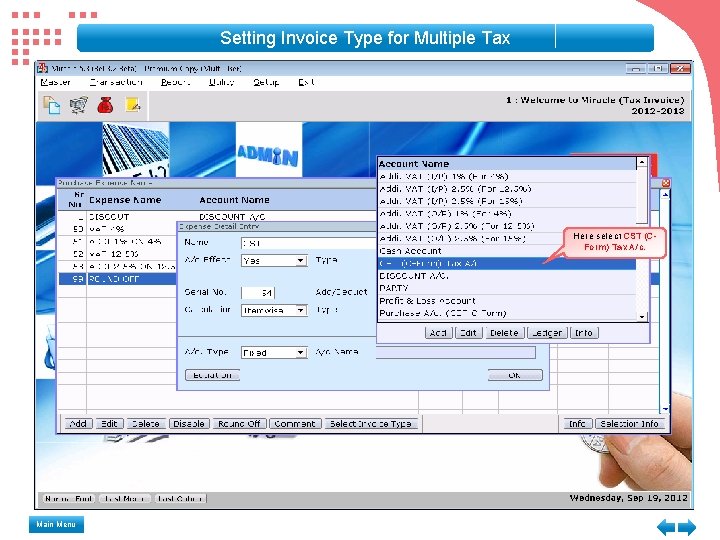The height and width of the screenshot is (540, 720).
Task: Click the Delete button in account list popup
Action: pos(504,333)
